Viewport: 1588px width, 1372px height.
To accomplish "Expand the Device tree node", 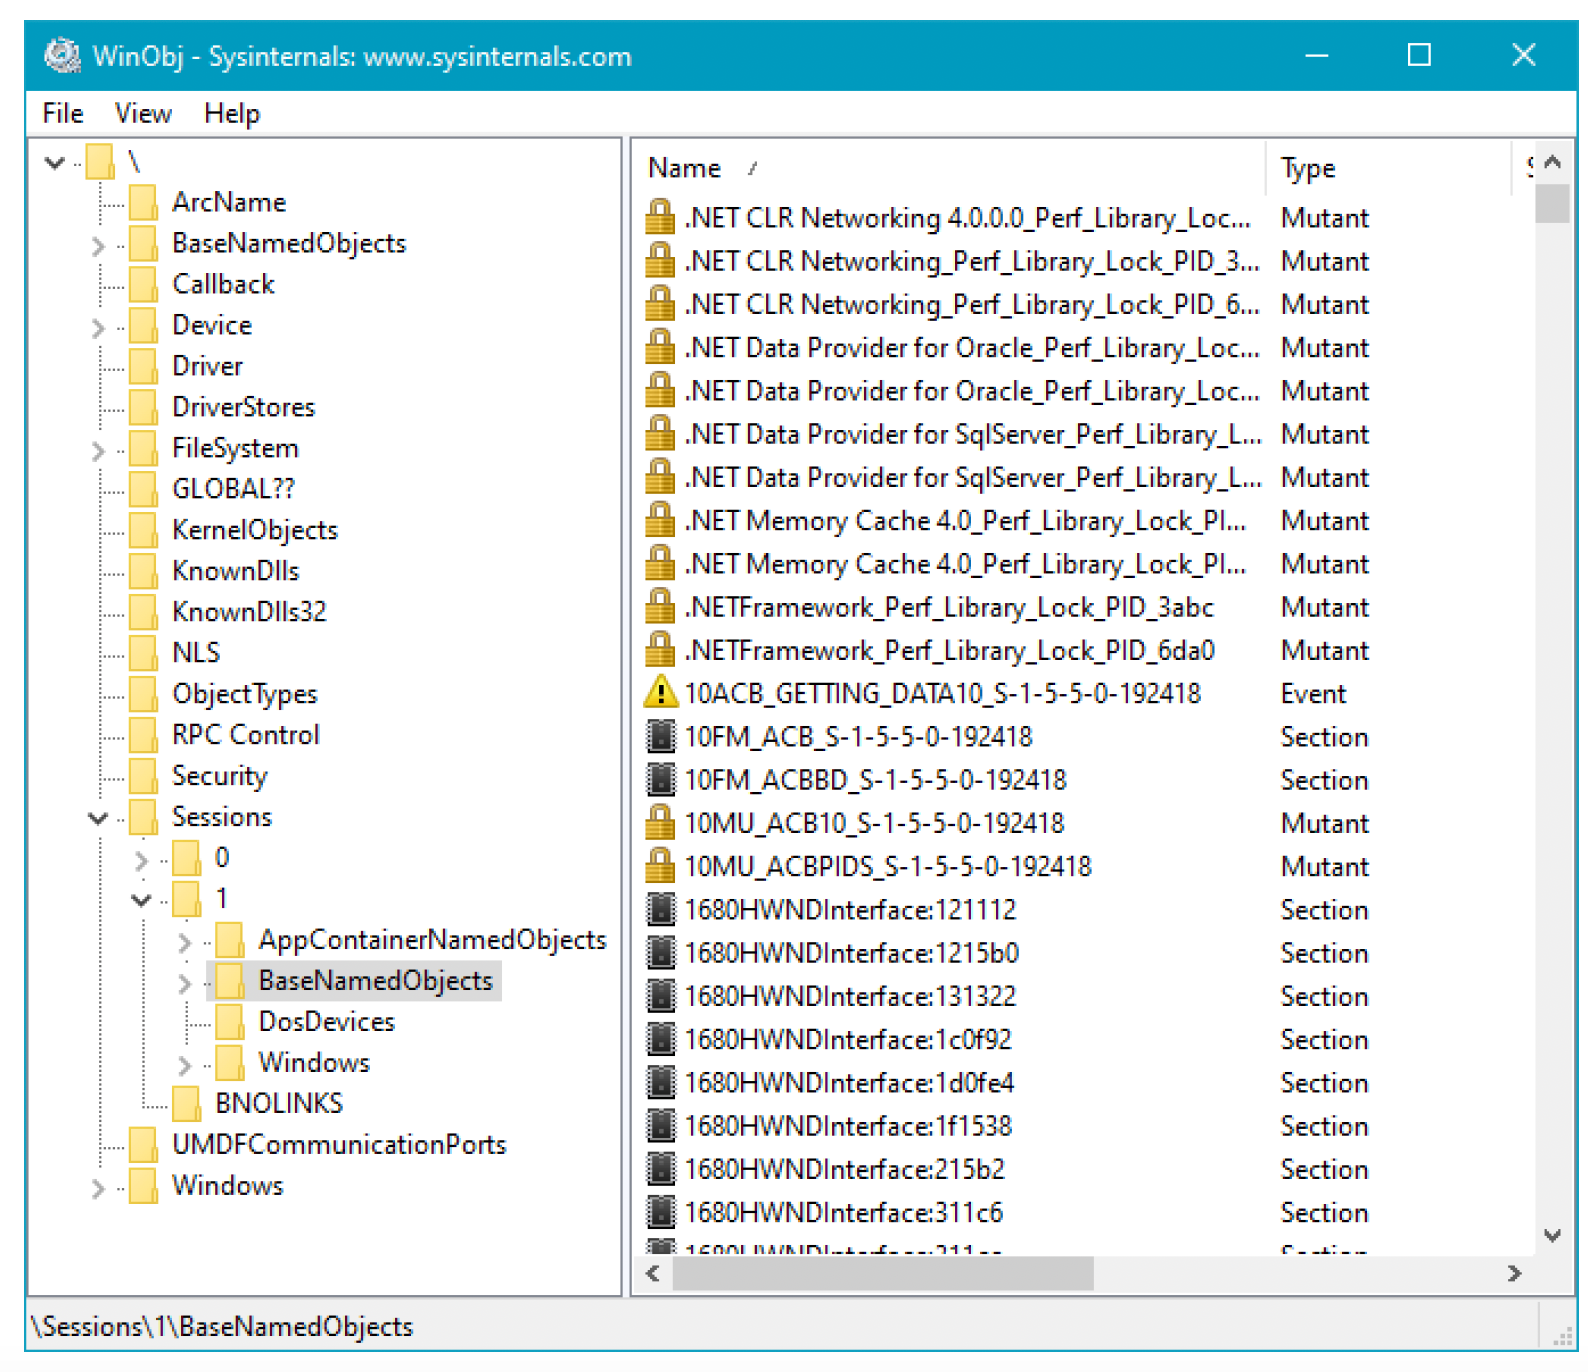I will [x=98, y=327].
